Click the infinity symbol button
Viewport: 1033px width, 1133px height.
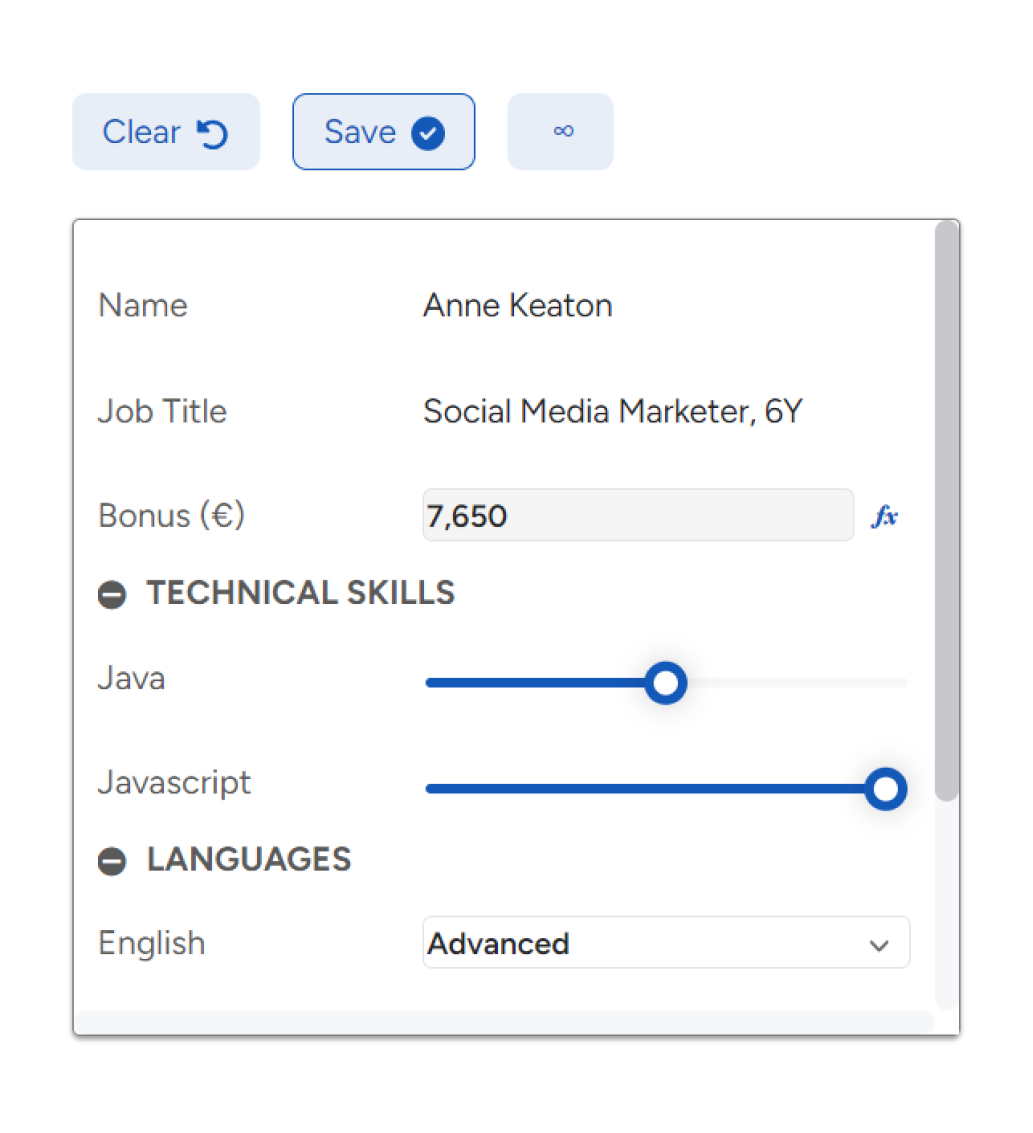(x=561, y=132)
